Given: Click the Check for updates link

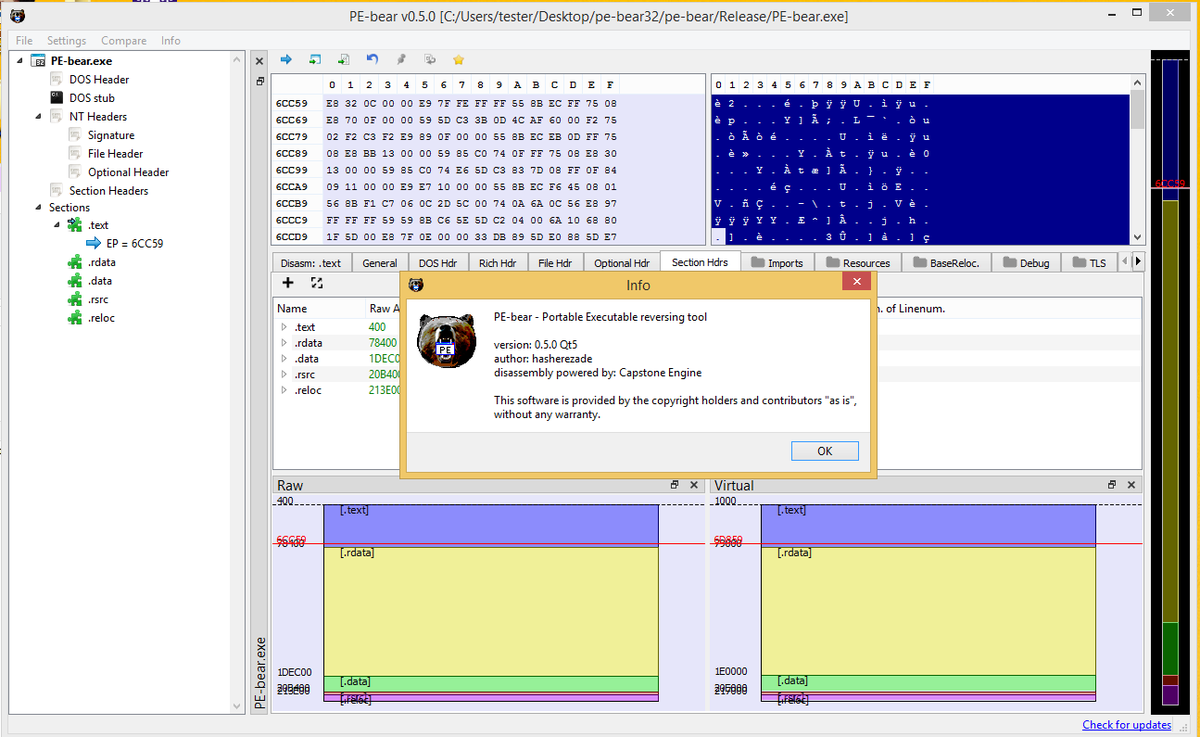Looking at the screenshot, I should point(1126,725).
